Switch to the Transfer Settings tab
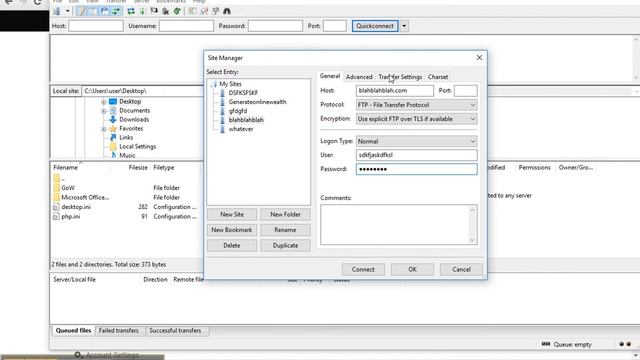The width and height of the screenshot is (640, 360). point(400,77)
